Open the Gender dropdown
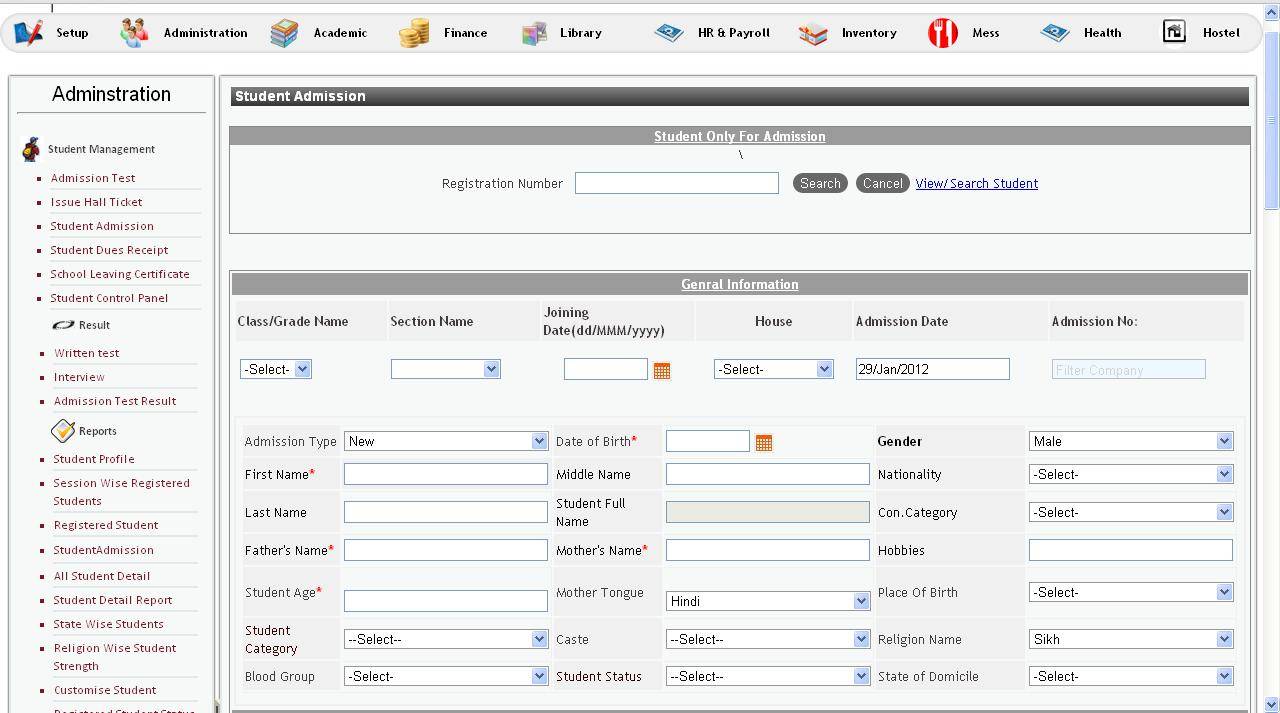The height and width of the screenshot is (713, 1280). coord(1131,441)
